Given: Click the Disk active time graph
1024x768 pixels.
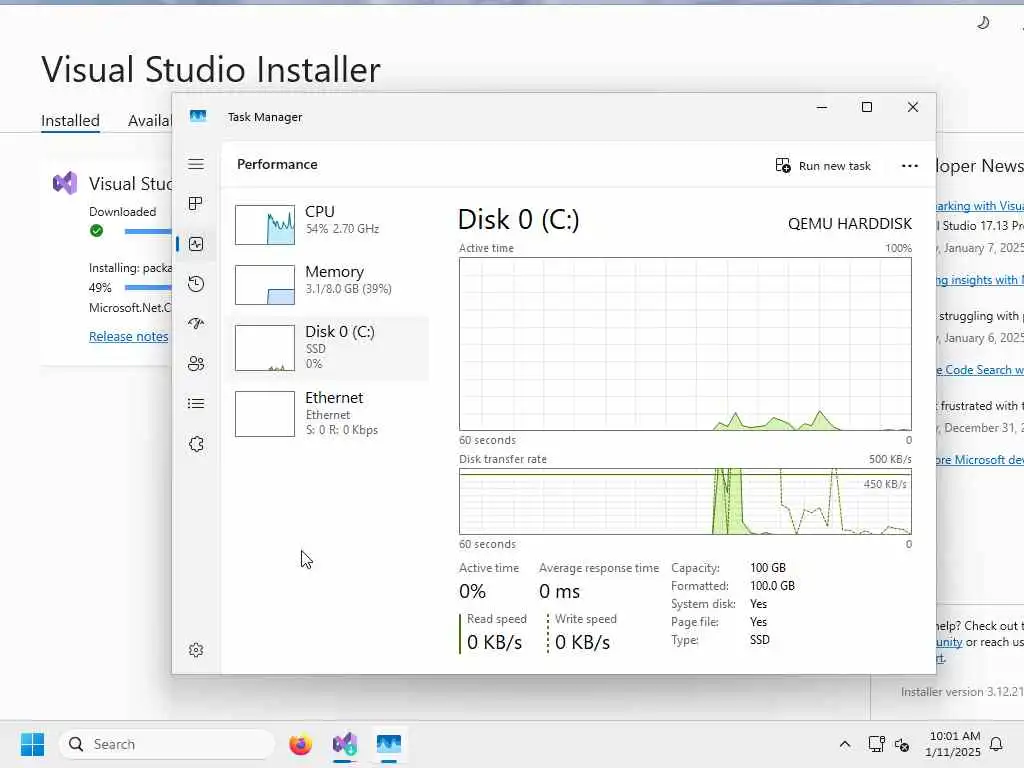Looking at the screenshot, I should coord(685,344).
